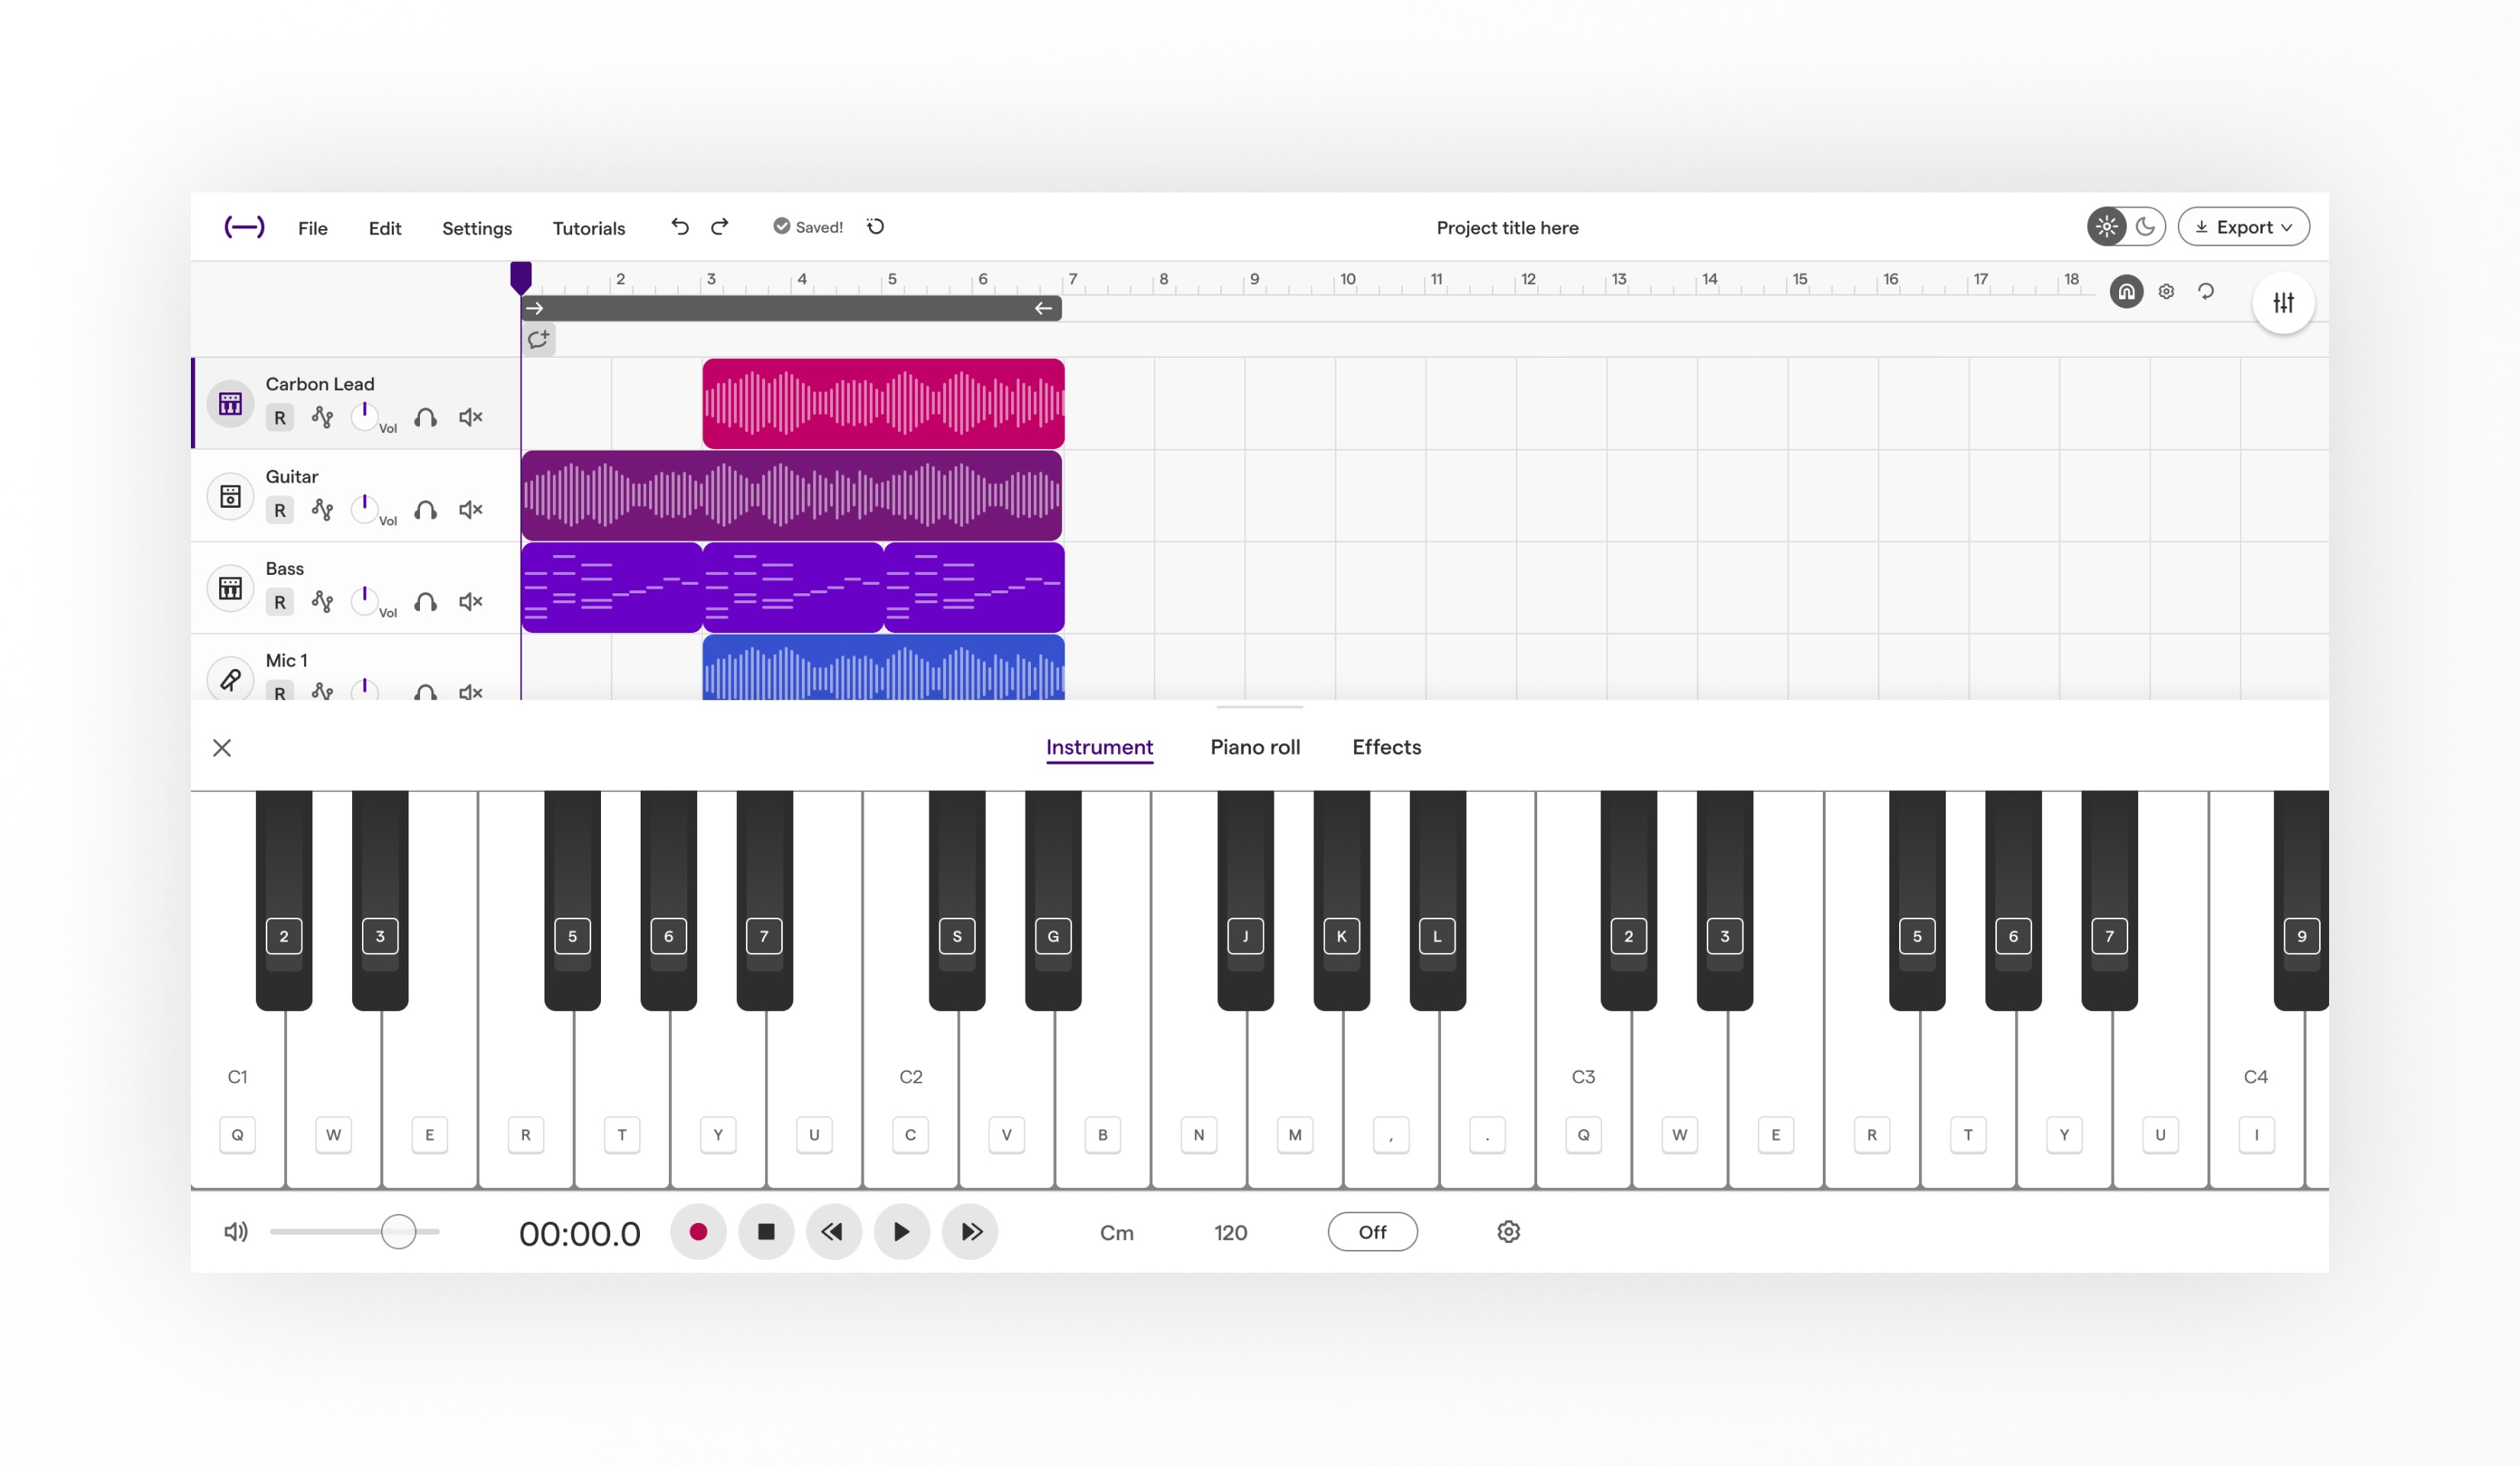The width and height of the screenshot is (2520, 1466).
Task: Open Carbon Lead instrument icon
Action: 230,404
